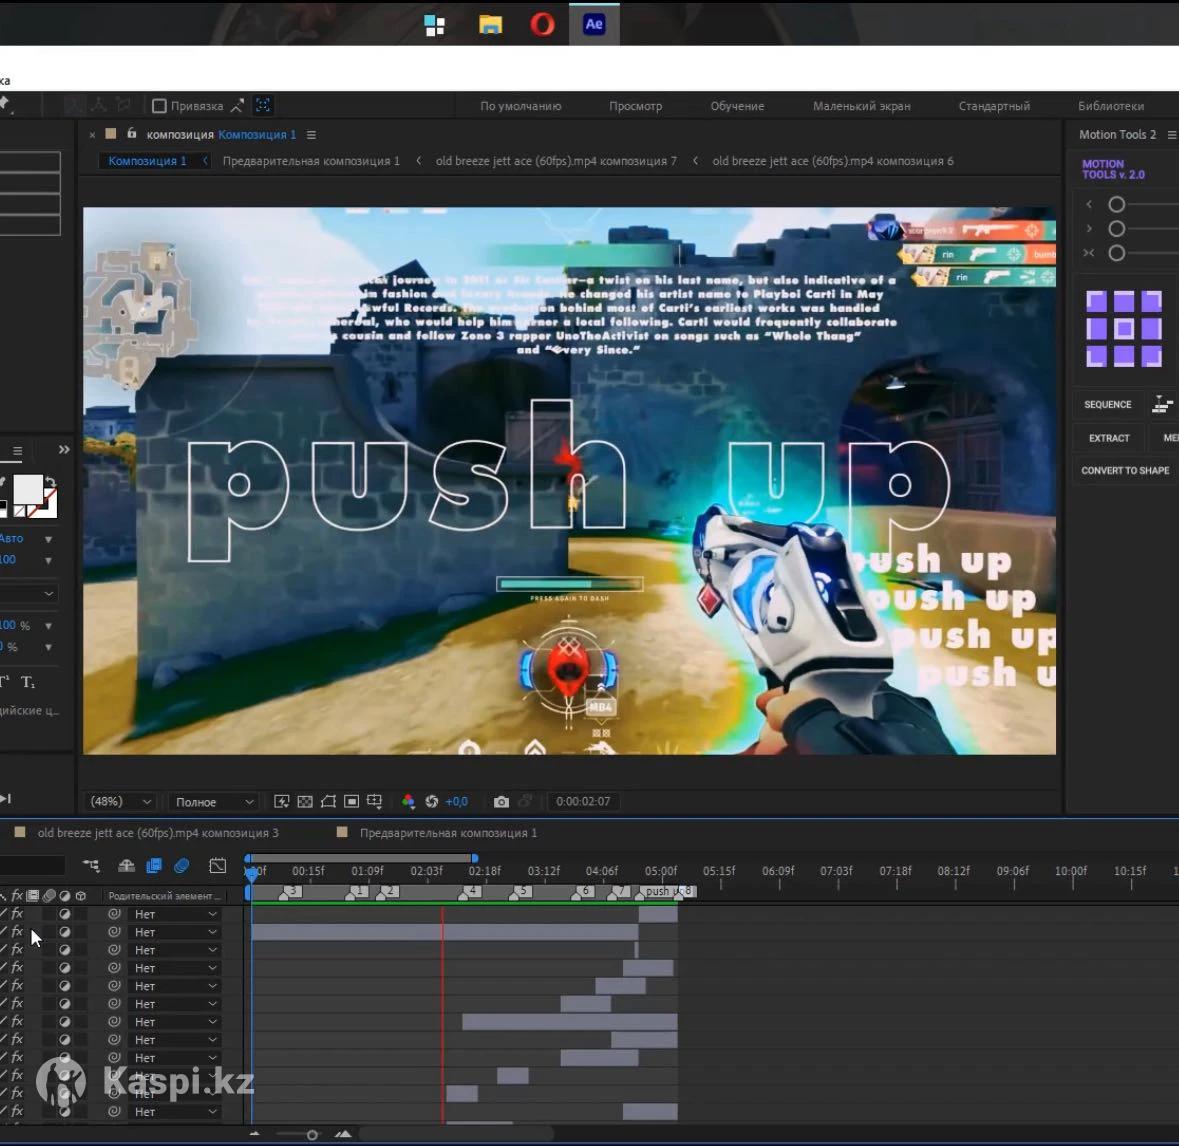Switch to the Маленький экран workspace
This screenshot has height=1146, width=1179.
tap(862, 106)
